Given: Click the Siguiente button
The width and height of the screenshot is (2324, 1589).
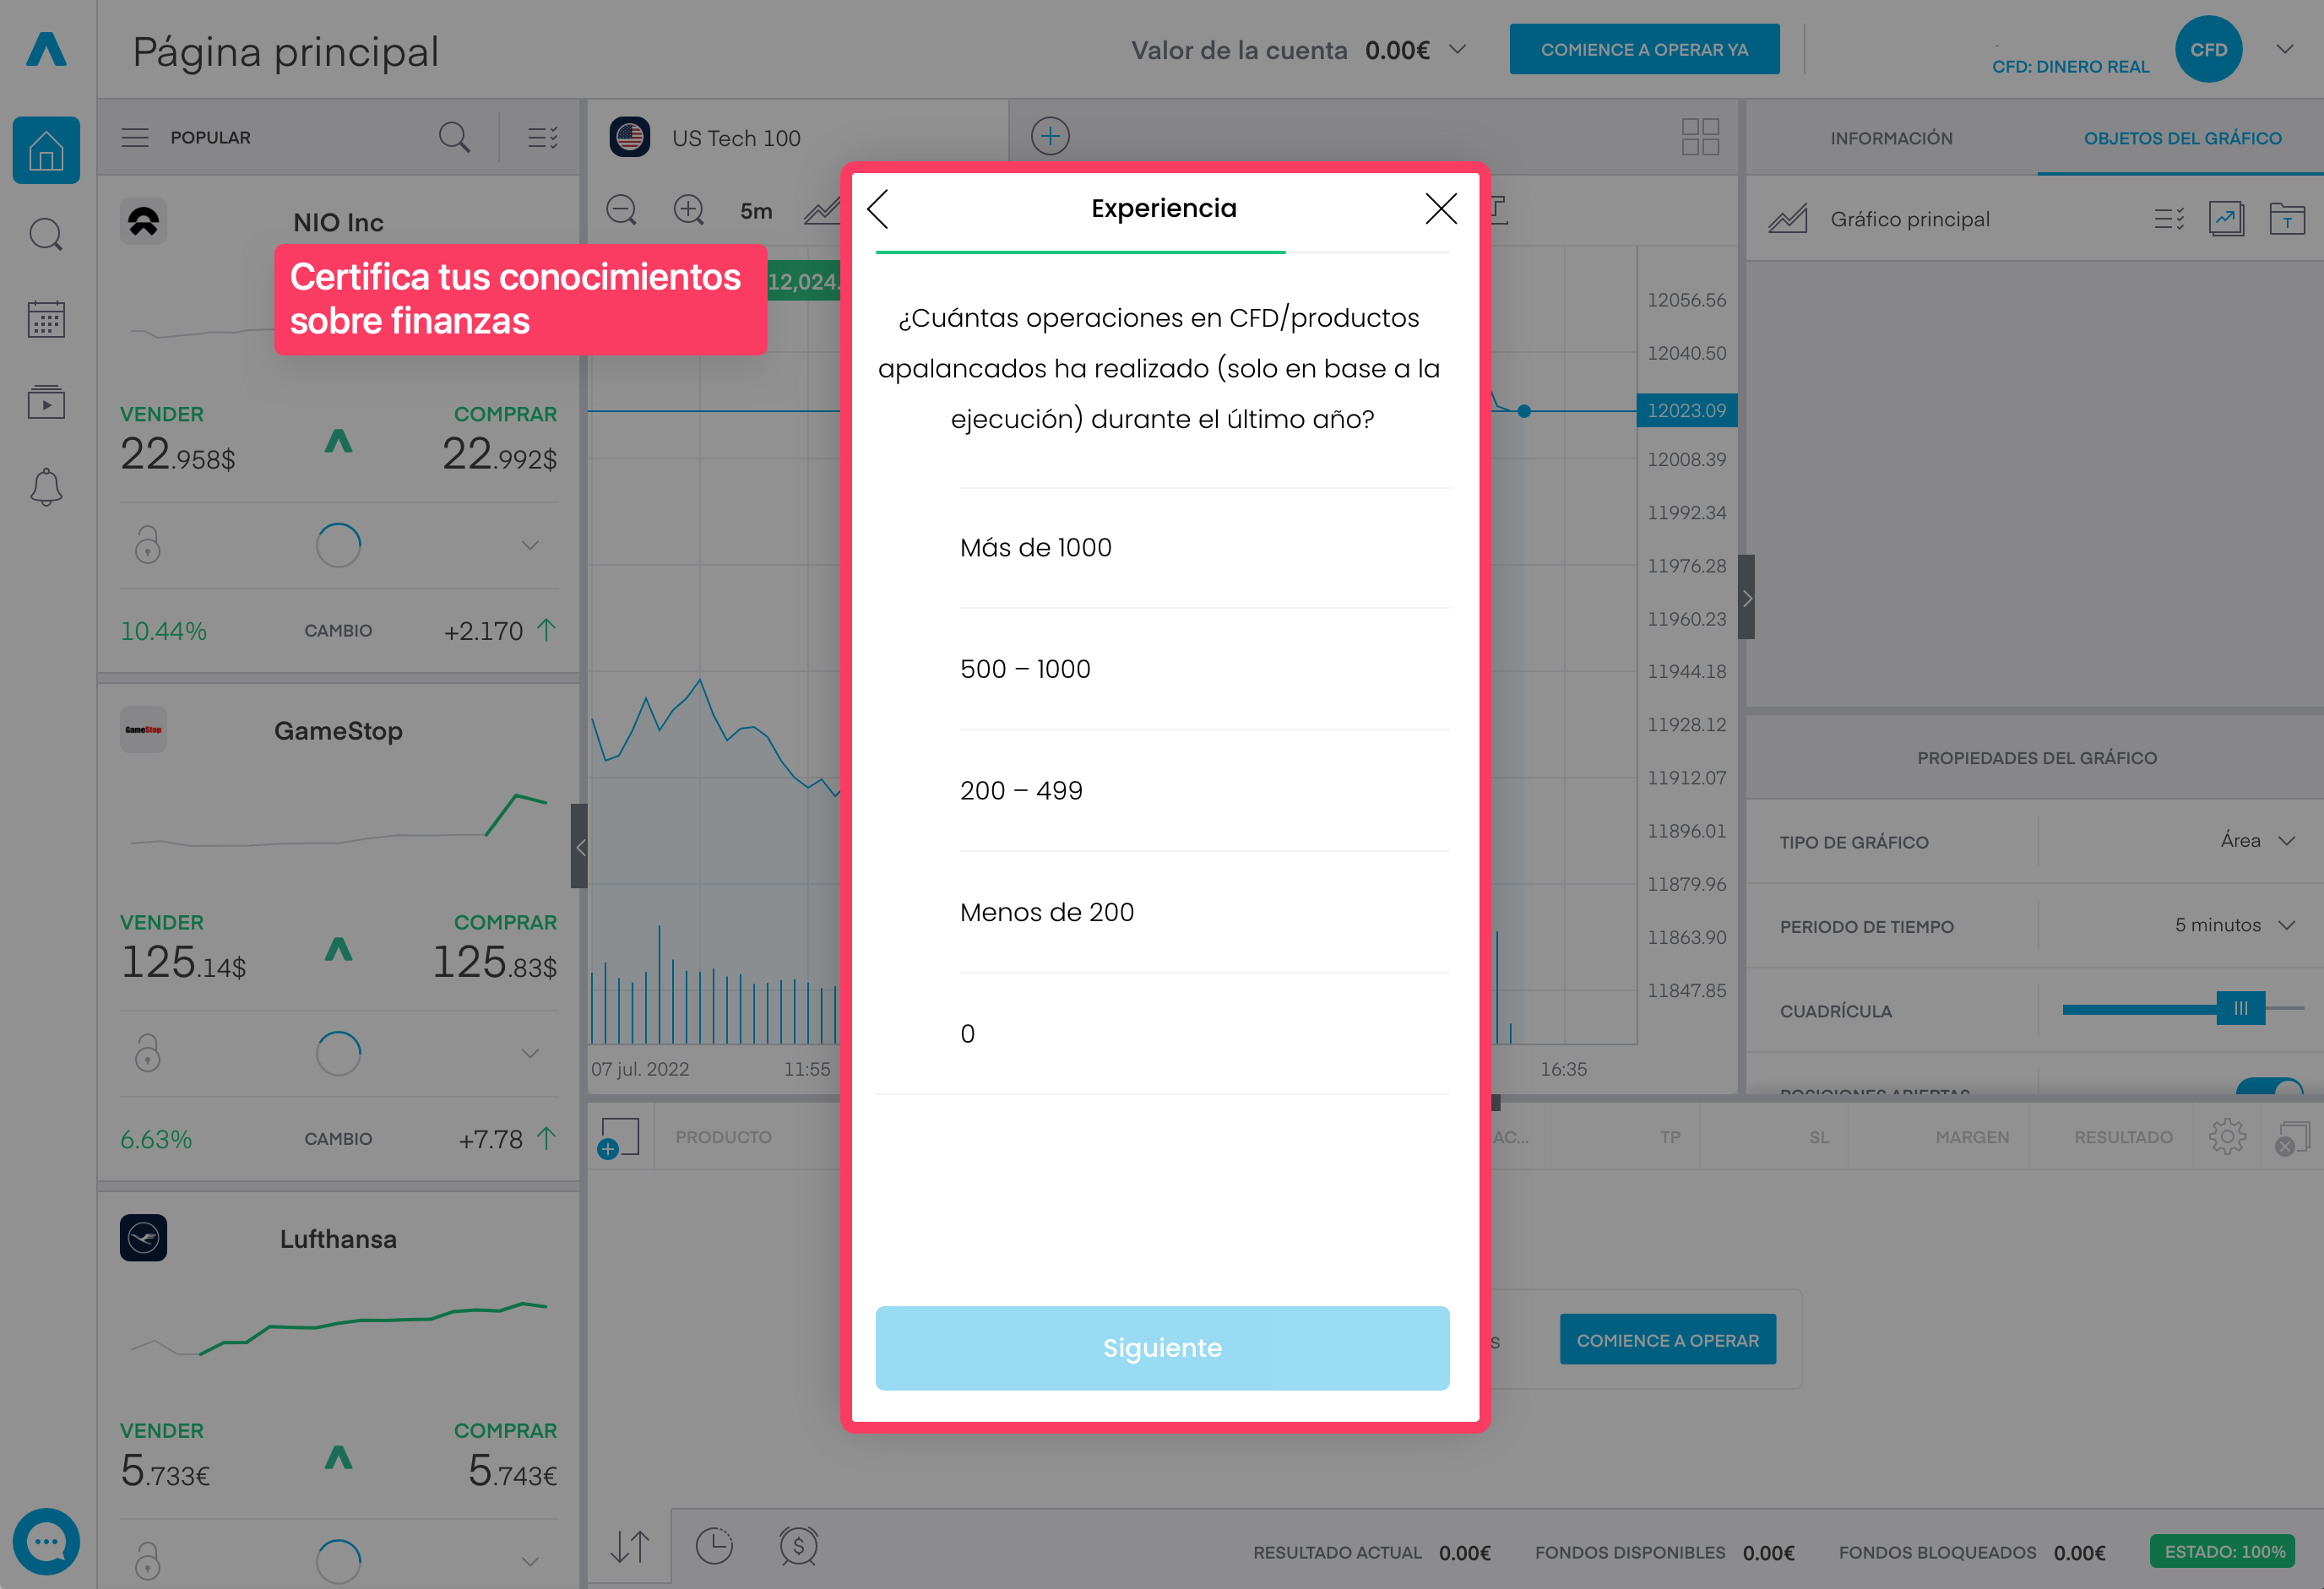Looking at the screenshot, I should 1162,1348.
